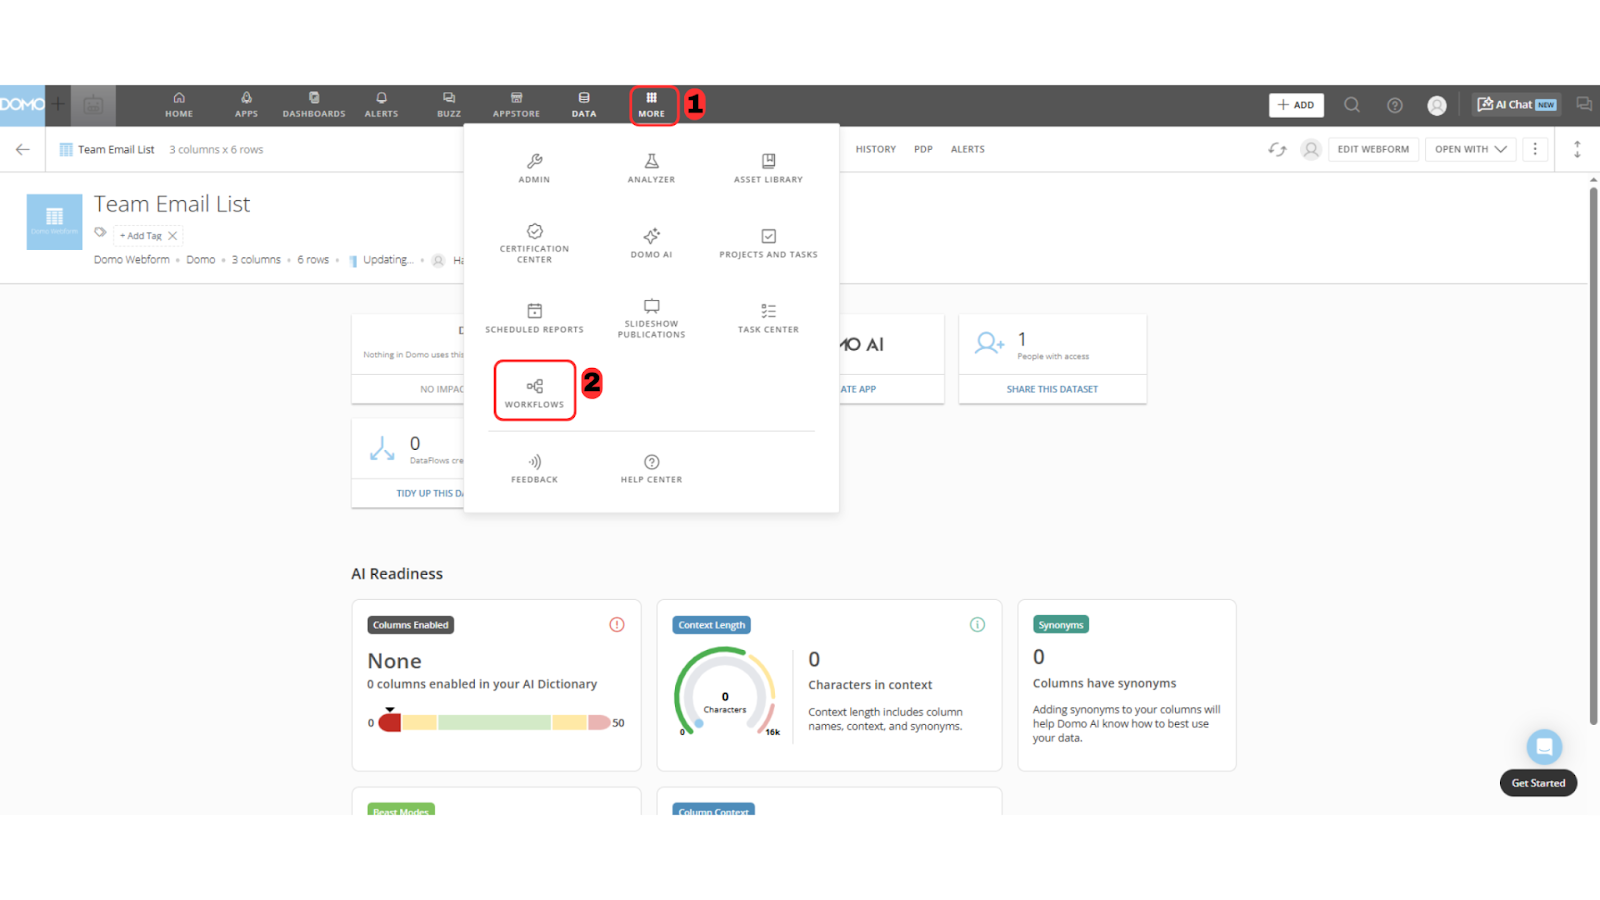Click the Team Email List dataset thumbnail
This screenshot has width=1600, height=900.
[x=54, y=221]
